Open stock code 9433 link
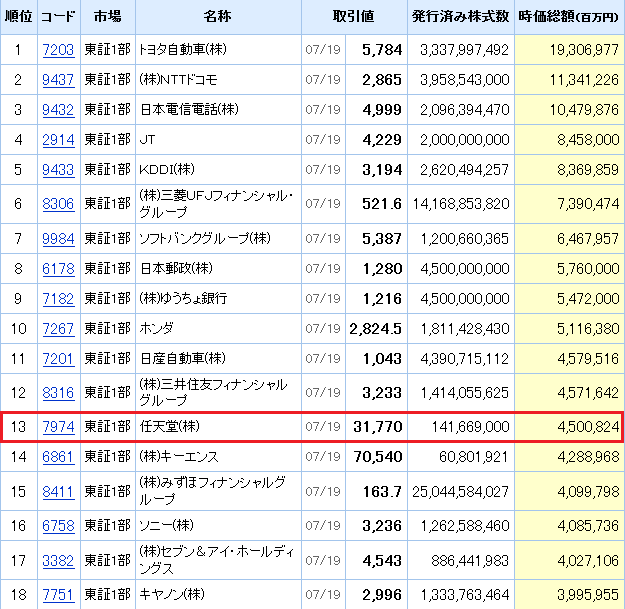Viewport: 625px width, 609px height. [58, 170]
